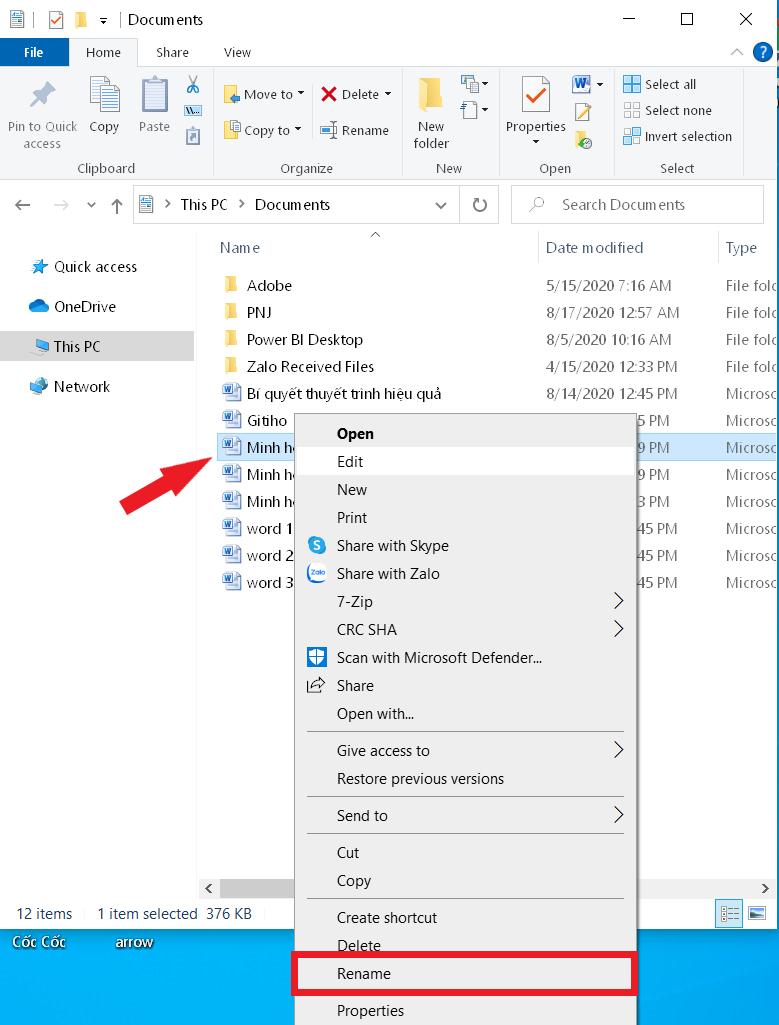This screenshot has height=1025, width=779.
Task: Switch to the View tab
Action: click(237, 52)
